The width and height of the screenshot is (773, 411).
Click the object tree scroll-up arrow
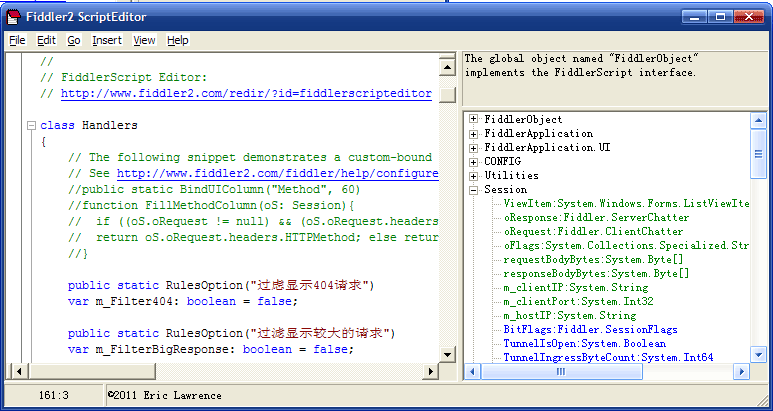[758, 120]
